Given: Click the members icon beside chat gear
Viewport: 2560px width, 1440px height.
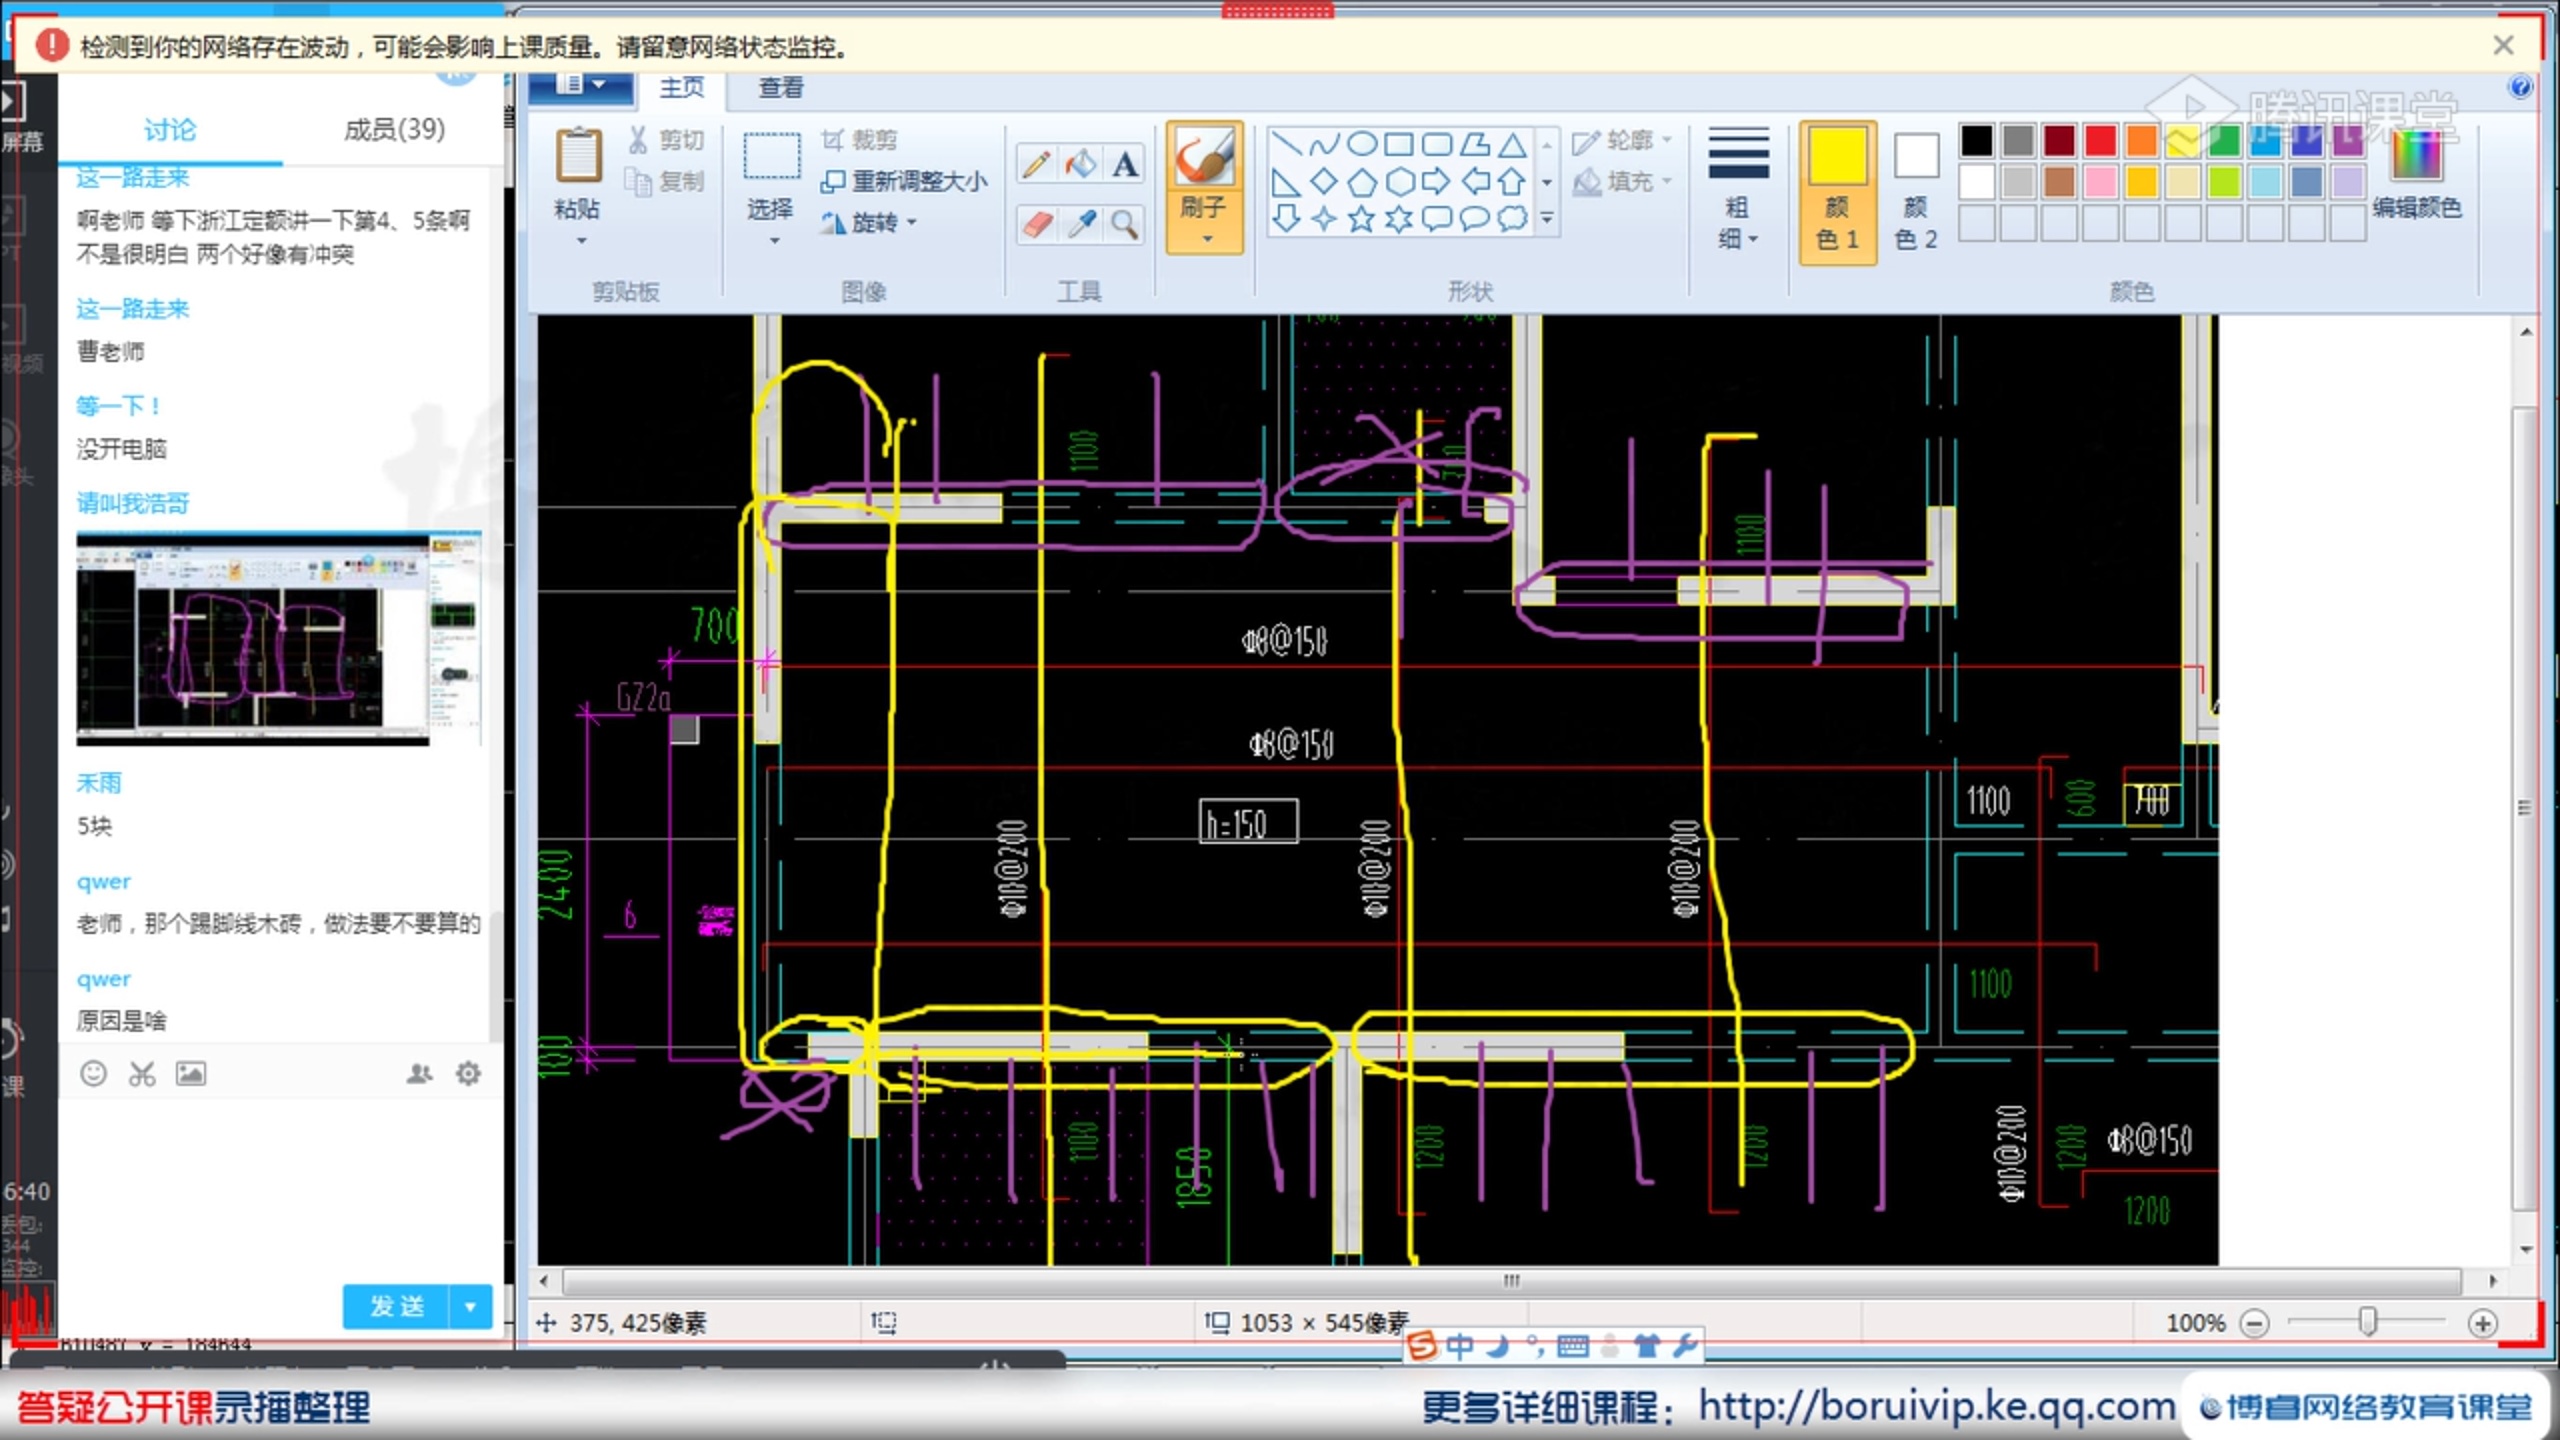Looking at the screenshot, I should click(x=419, y=1074).
